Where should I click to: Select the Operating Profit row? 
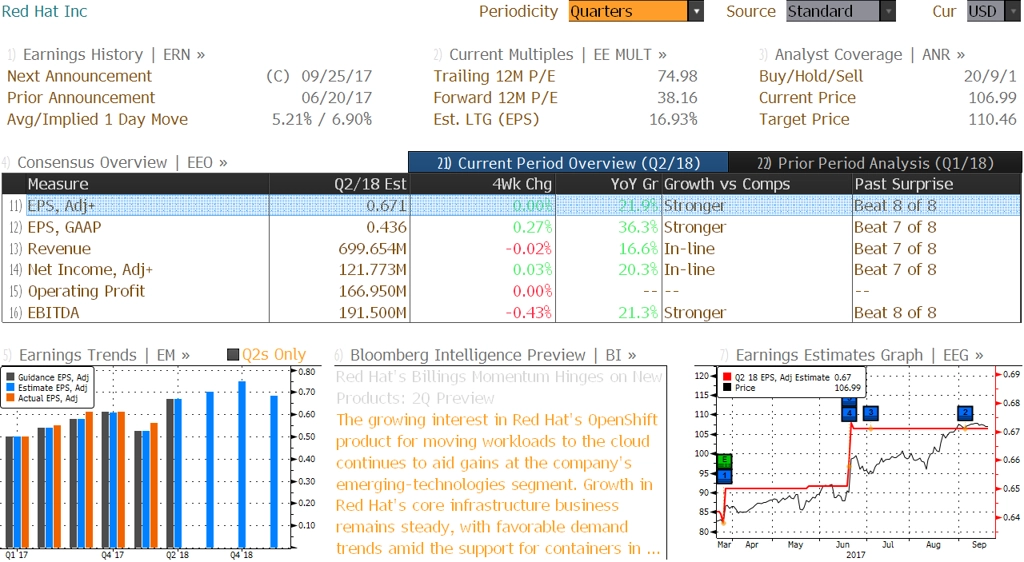click(x=511, y=291)
